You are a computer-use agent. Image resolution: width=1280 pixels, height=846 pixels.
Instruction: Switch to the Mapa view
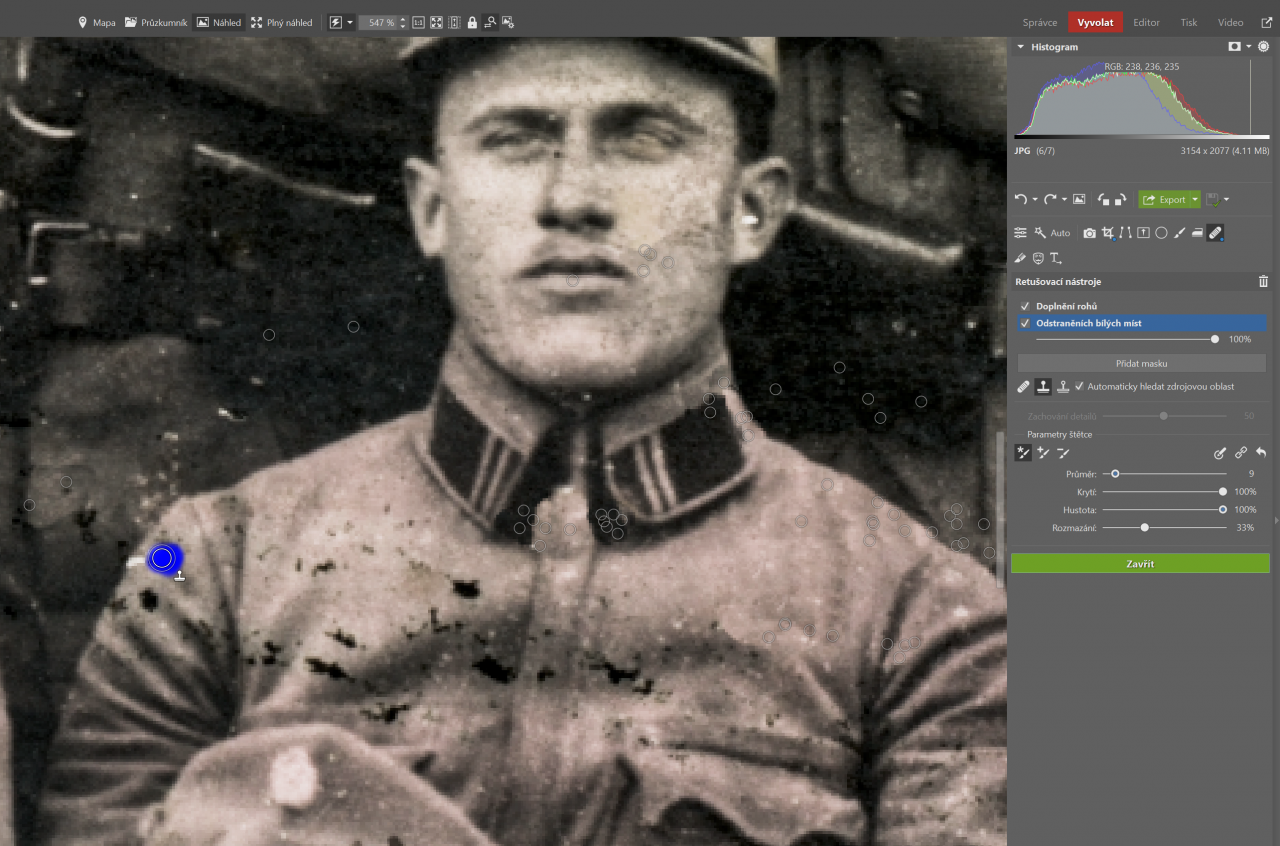(97, 22)
